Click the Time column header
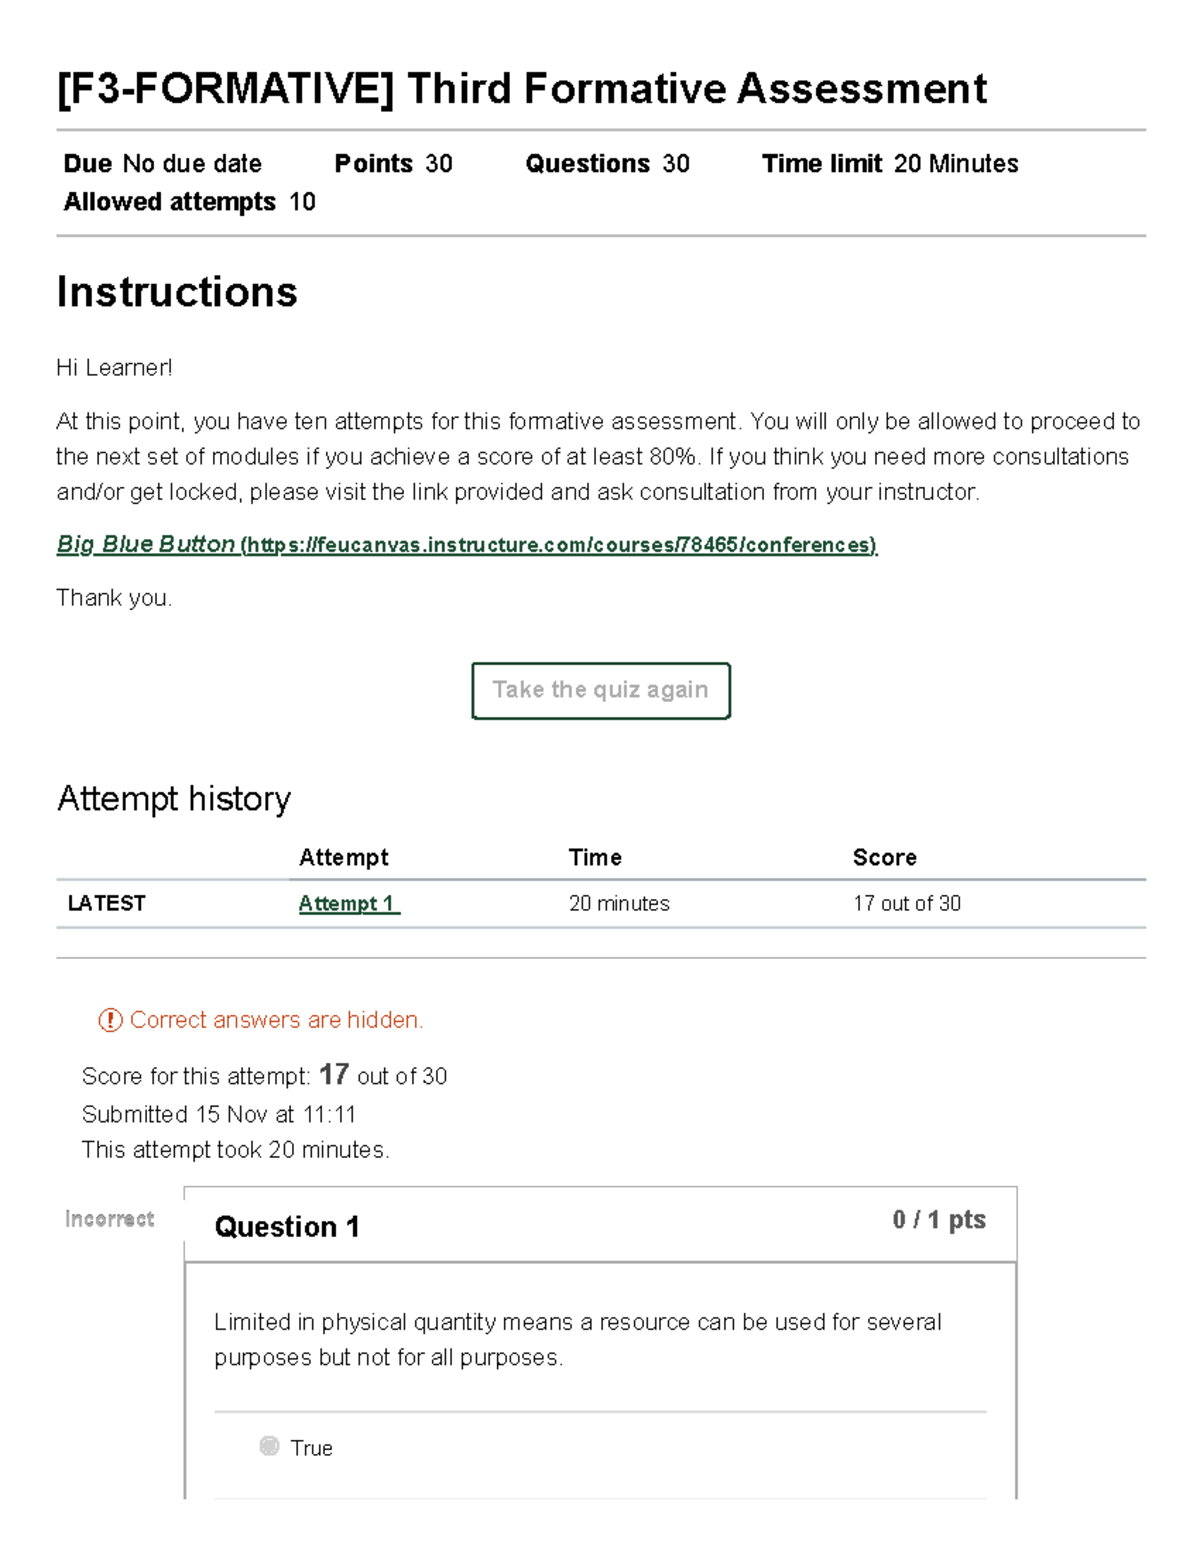 click(594, 857)
